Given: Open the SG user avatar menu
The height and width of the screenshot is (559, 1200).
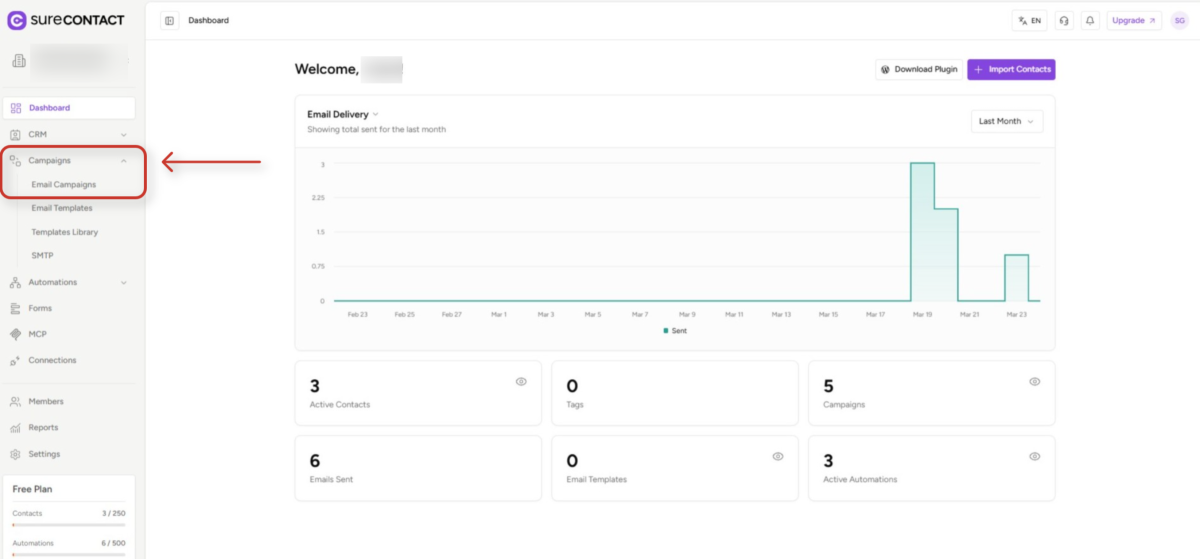Looking at the screenshot, I should 1179,20.
